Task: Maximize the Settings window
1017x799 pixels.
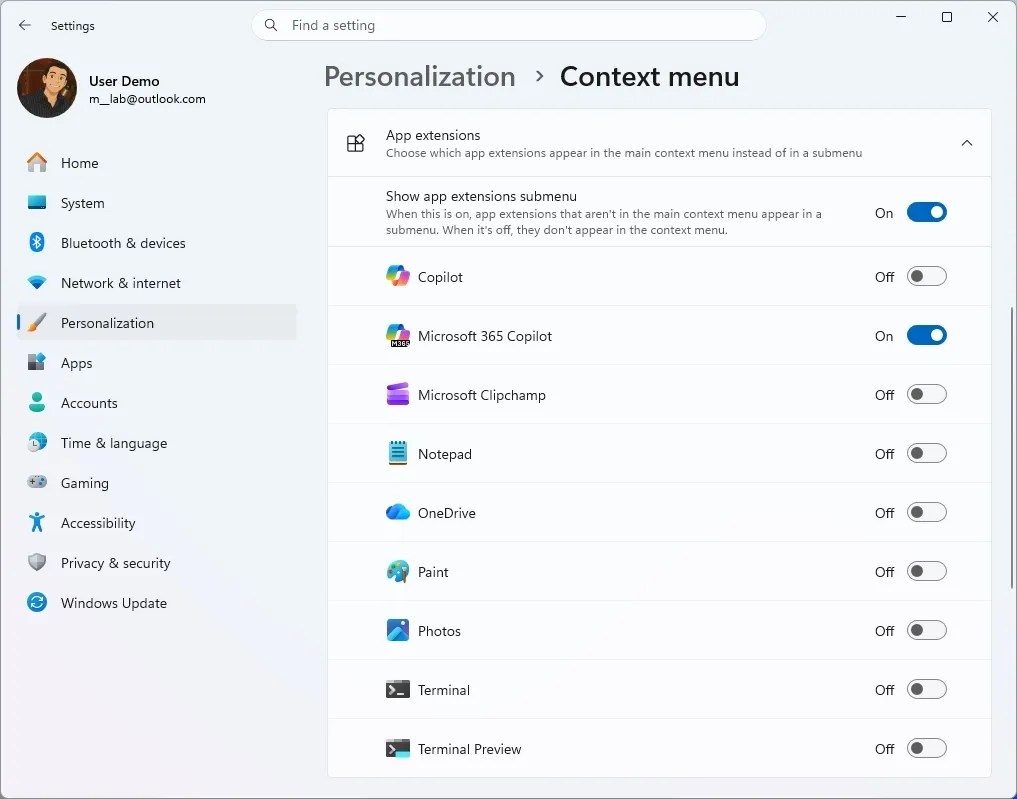Action: [x=947, y=17]
